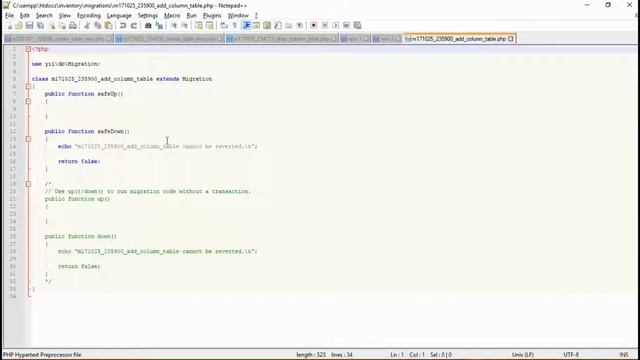The image size is (640, 360).
Task: Open the Window menu
Action: click(x=238, y=16)
